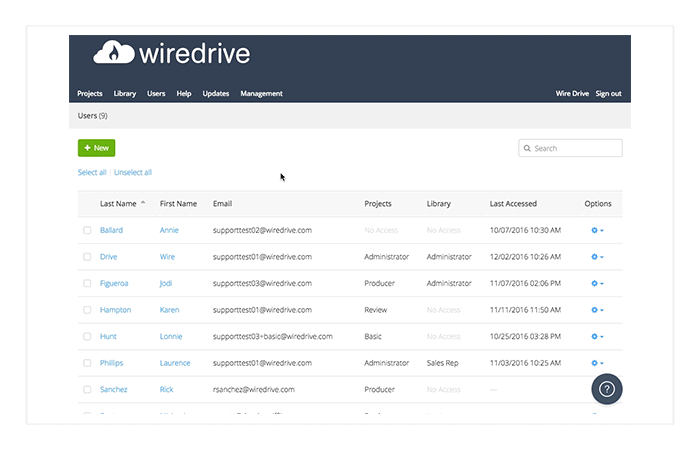Sort by First Name column header
The image size is (700, 450).
coord(178,204)
